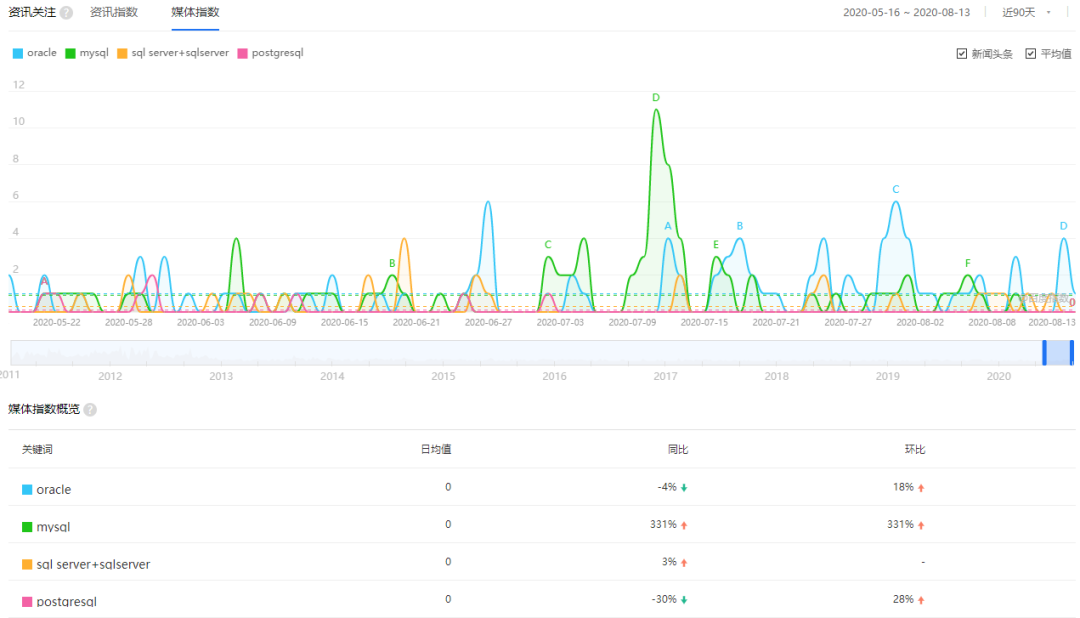Click sql server+sqlserver in the legend
The width and height of the screenshot is (1080, 618).
173,53
